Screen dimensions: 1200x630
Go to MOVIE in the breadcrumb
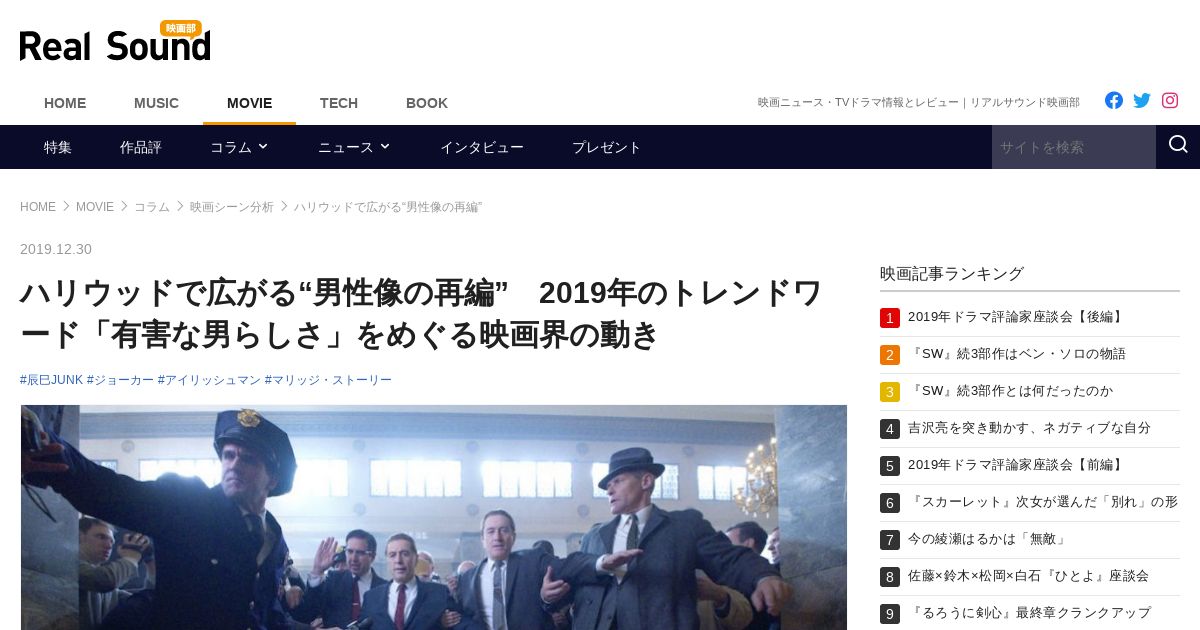[x=95, y=207]
